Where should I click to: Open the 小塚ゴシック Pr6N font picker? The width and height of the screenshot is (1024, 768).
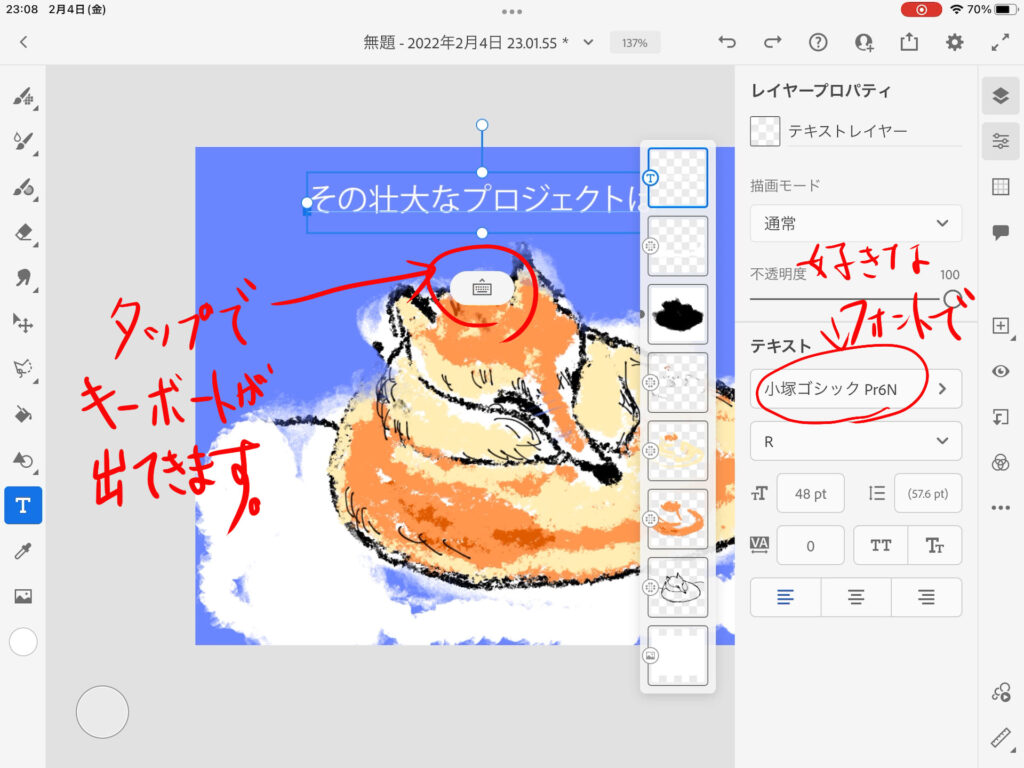tap(856, 389)
